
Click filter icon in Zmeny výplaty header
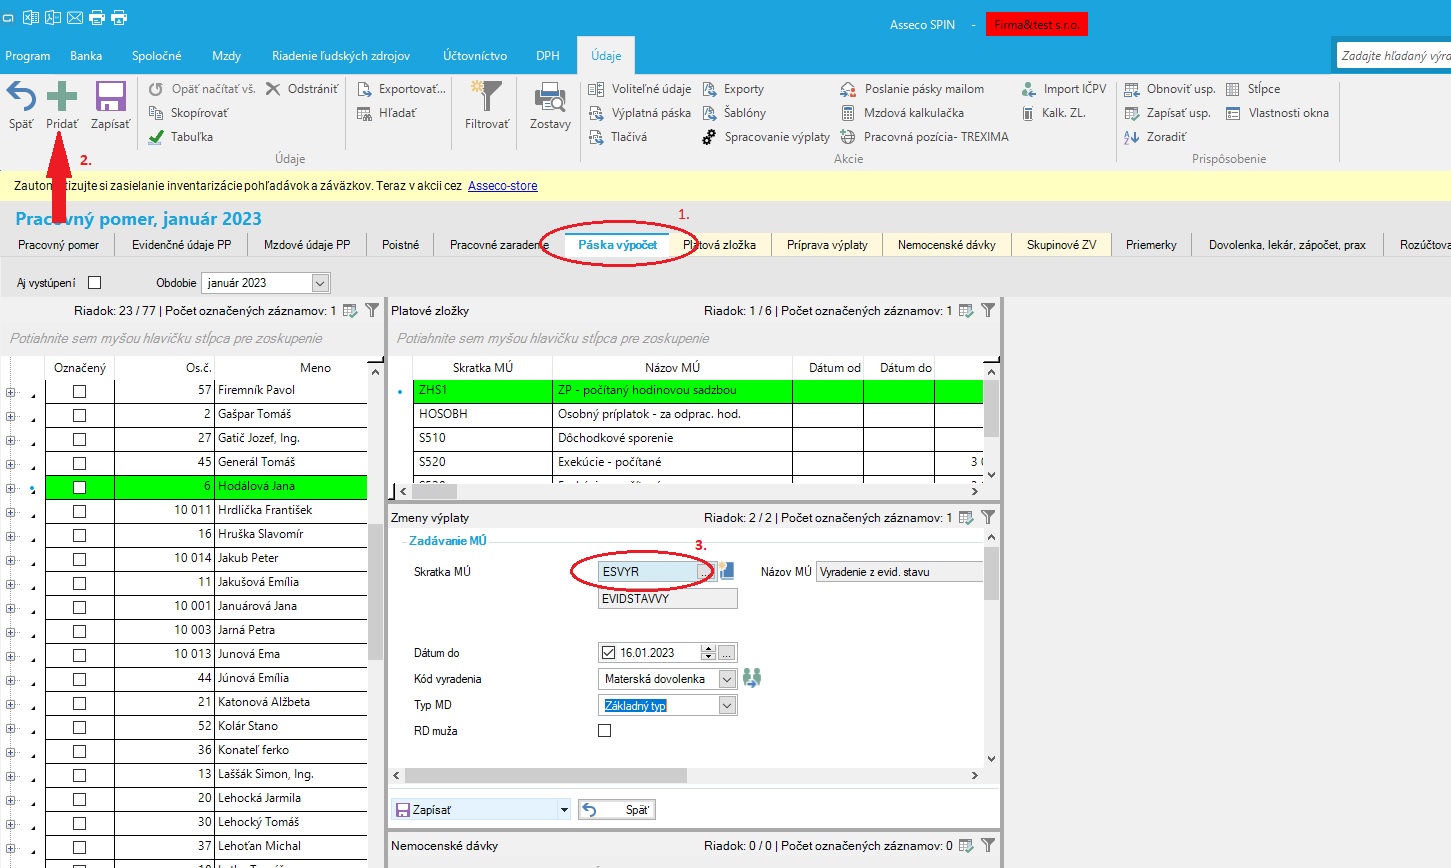(x=988, y=517)
